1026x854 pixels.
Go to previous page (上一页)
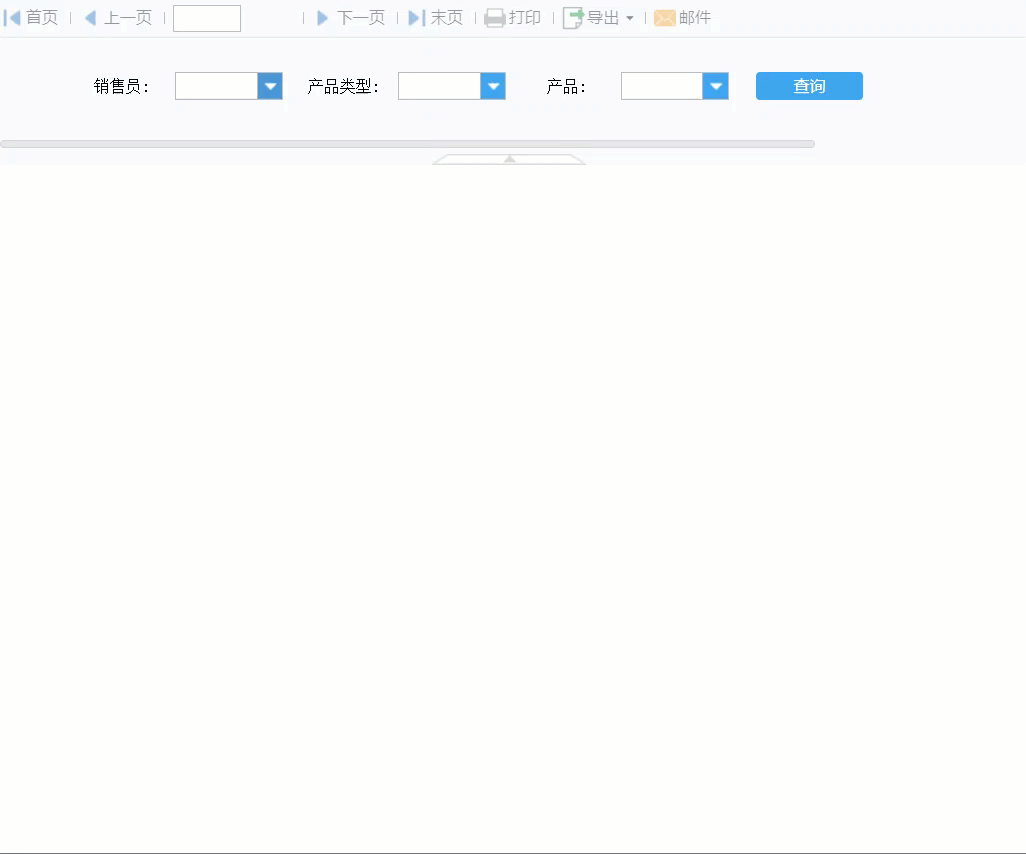tap(118, 18)
